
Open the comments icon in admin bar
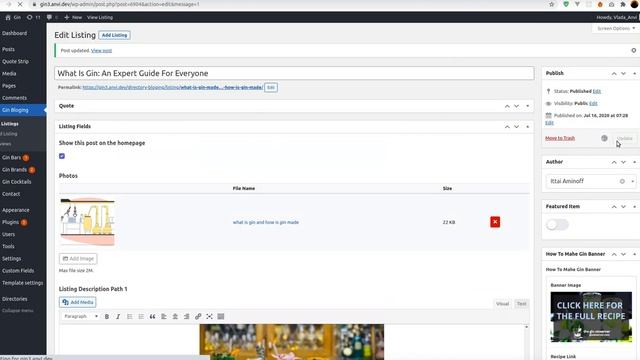pos(52,18)
